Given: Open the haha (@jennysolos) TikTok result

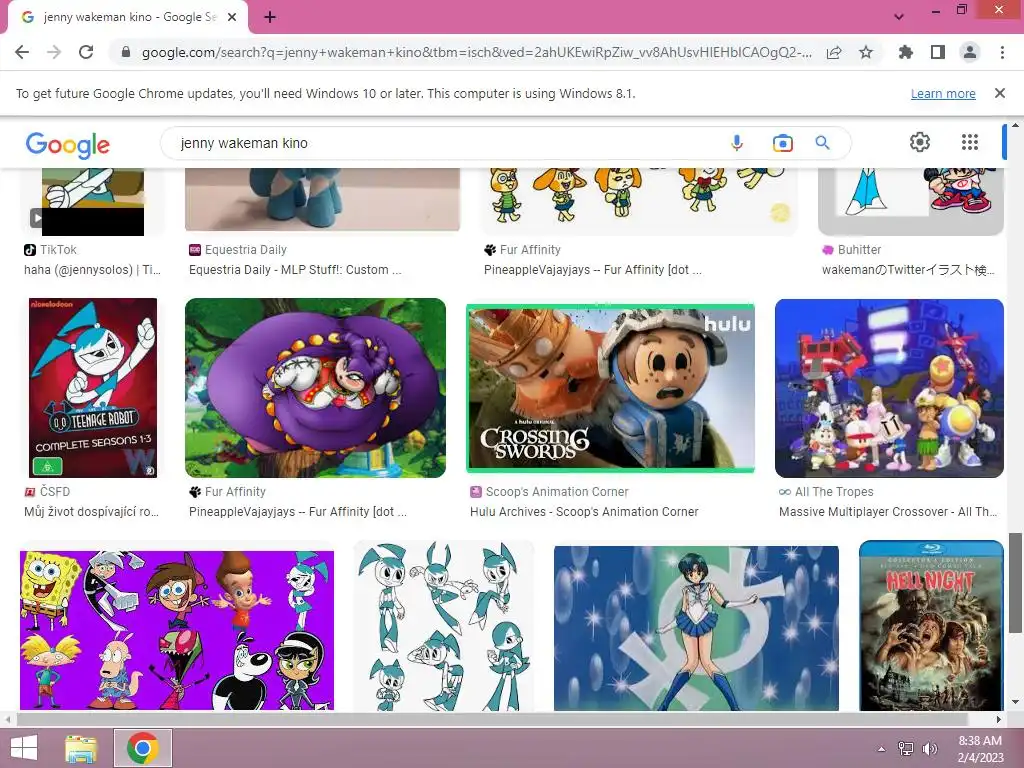Looking at the screenshot, I should 92,270.
